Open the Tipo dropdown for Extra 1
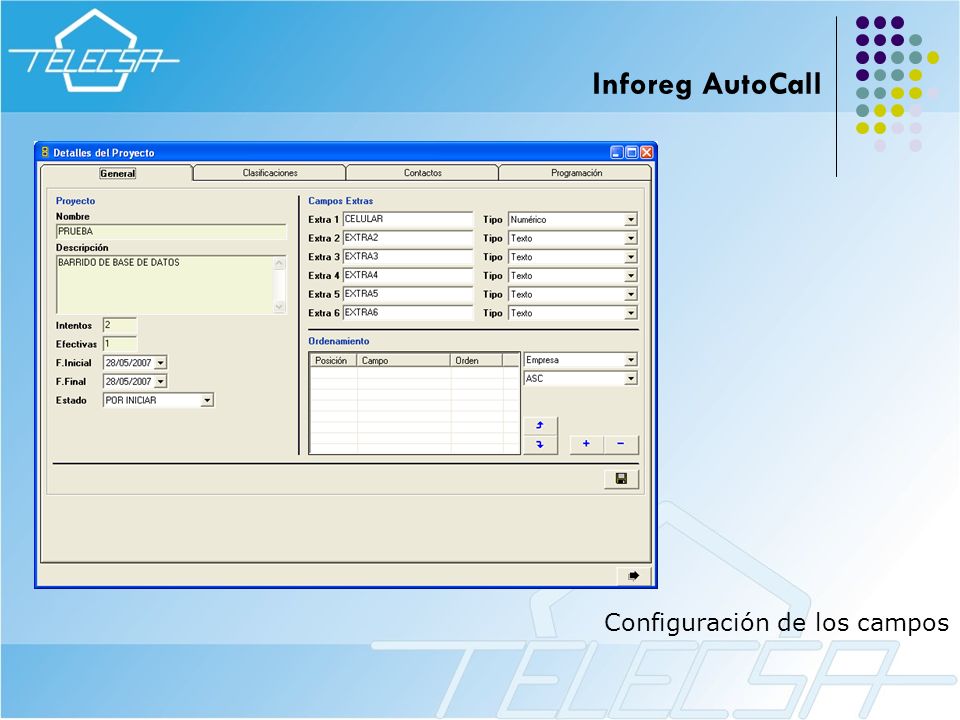Image resolution: width=960 pixels, height=720 pixels. 631,219
